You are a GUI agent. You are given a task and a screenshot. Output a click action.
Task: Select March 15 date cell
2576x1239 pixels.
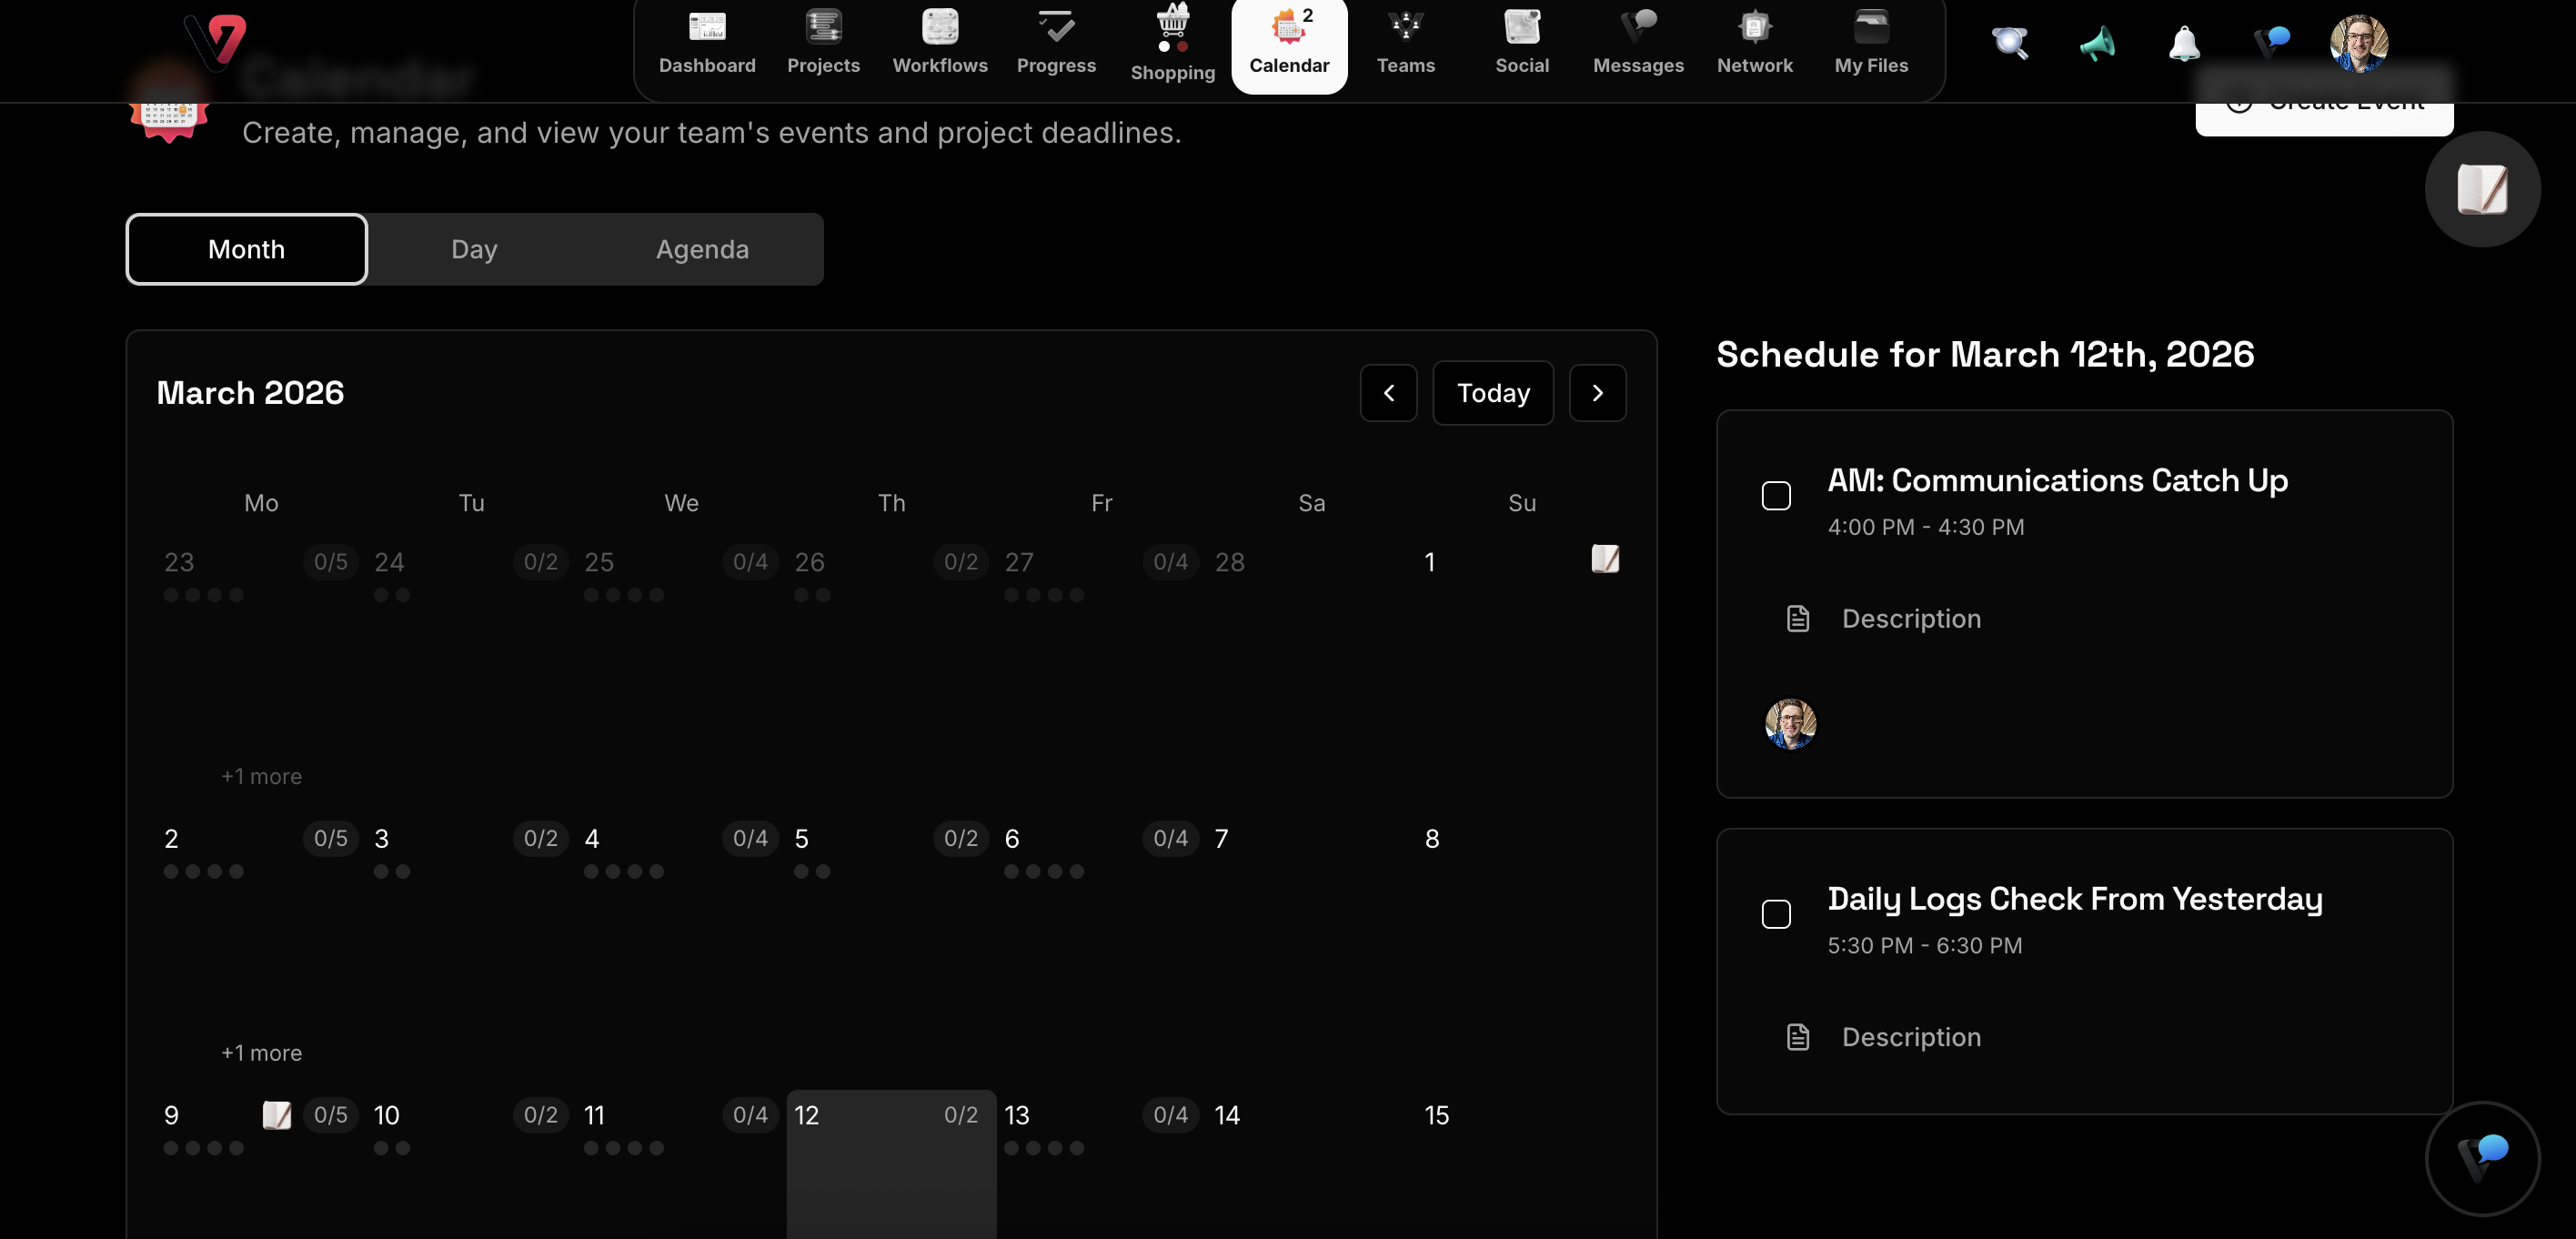click(1521, 1164)
